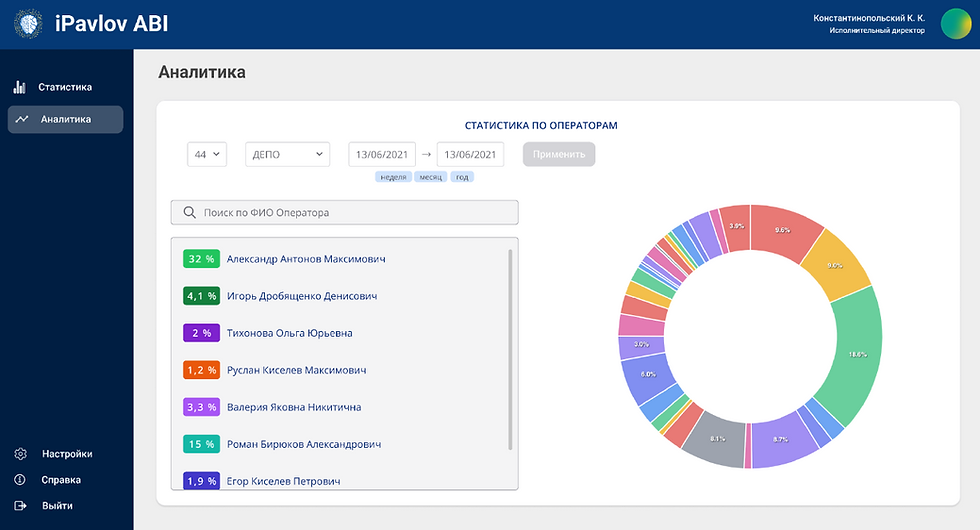Screen dimensions: 980x530
Task: Click the violet 3,3 % badge
Action: [x=201, y=407]
